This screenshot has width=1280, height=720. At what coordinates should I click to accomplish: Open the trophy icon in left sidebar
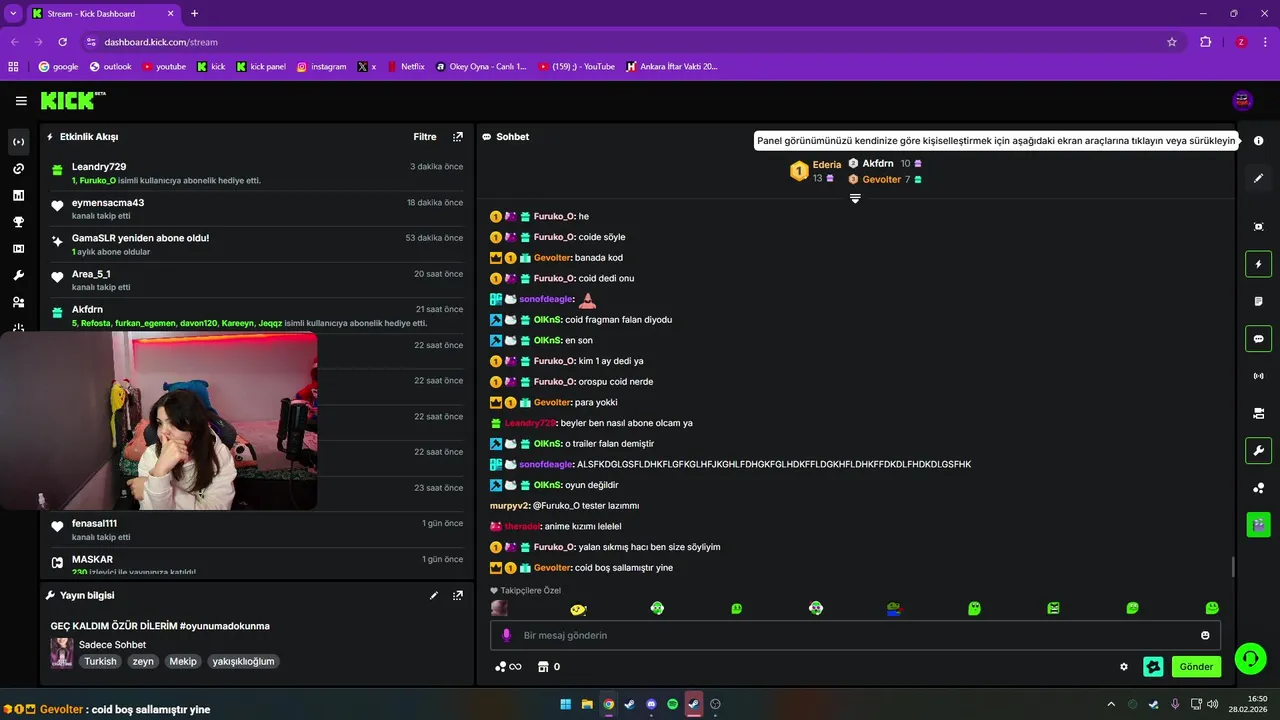18,222
